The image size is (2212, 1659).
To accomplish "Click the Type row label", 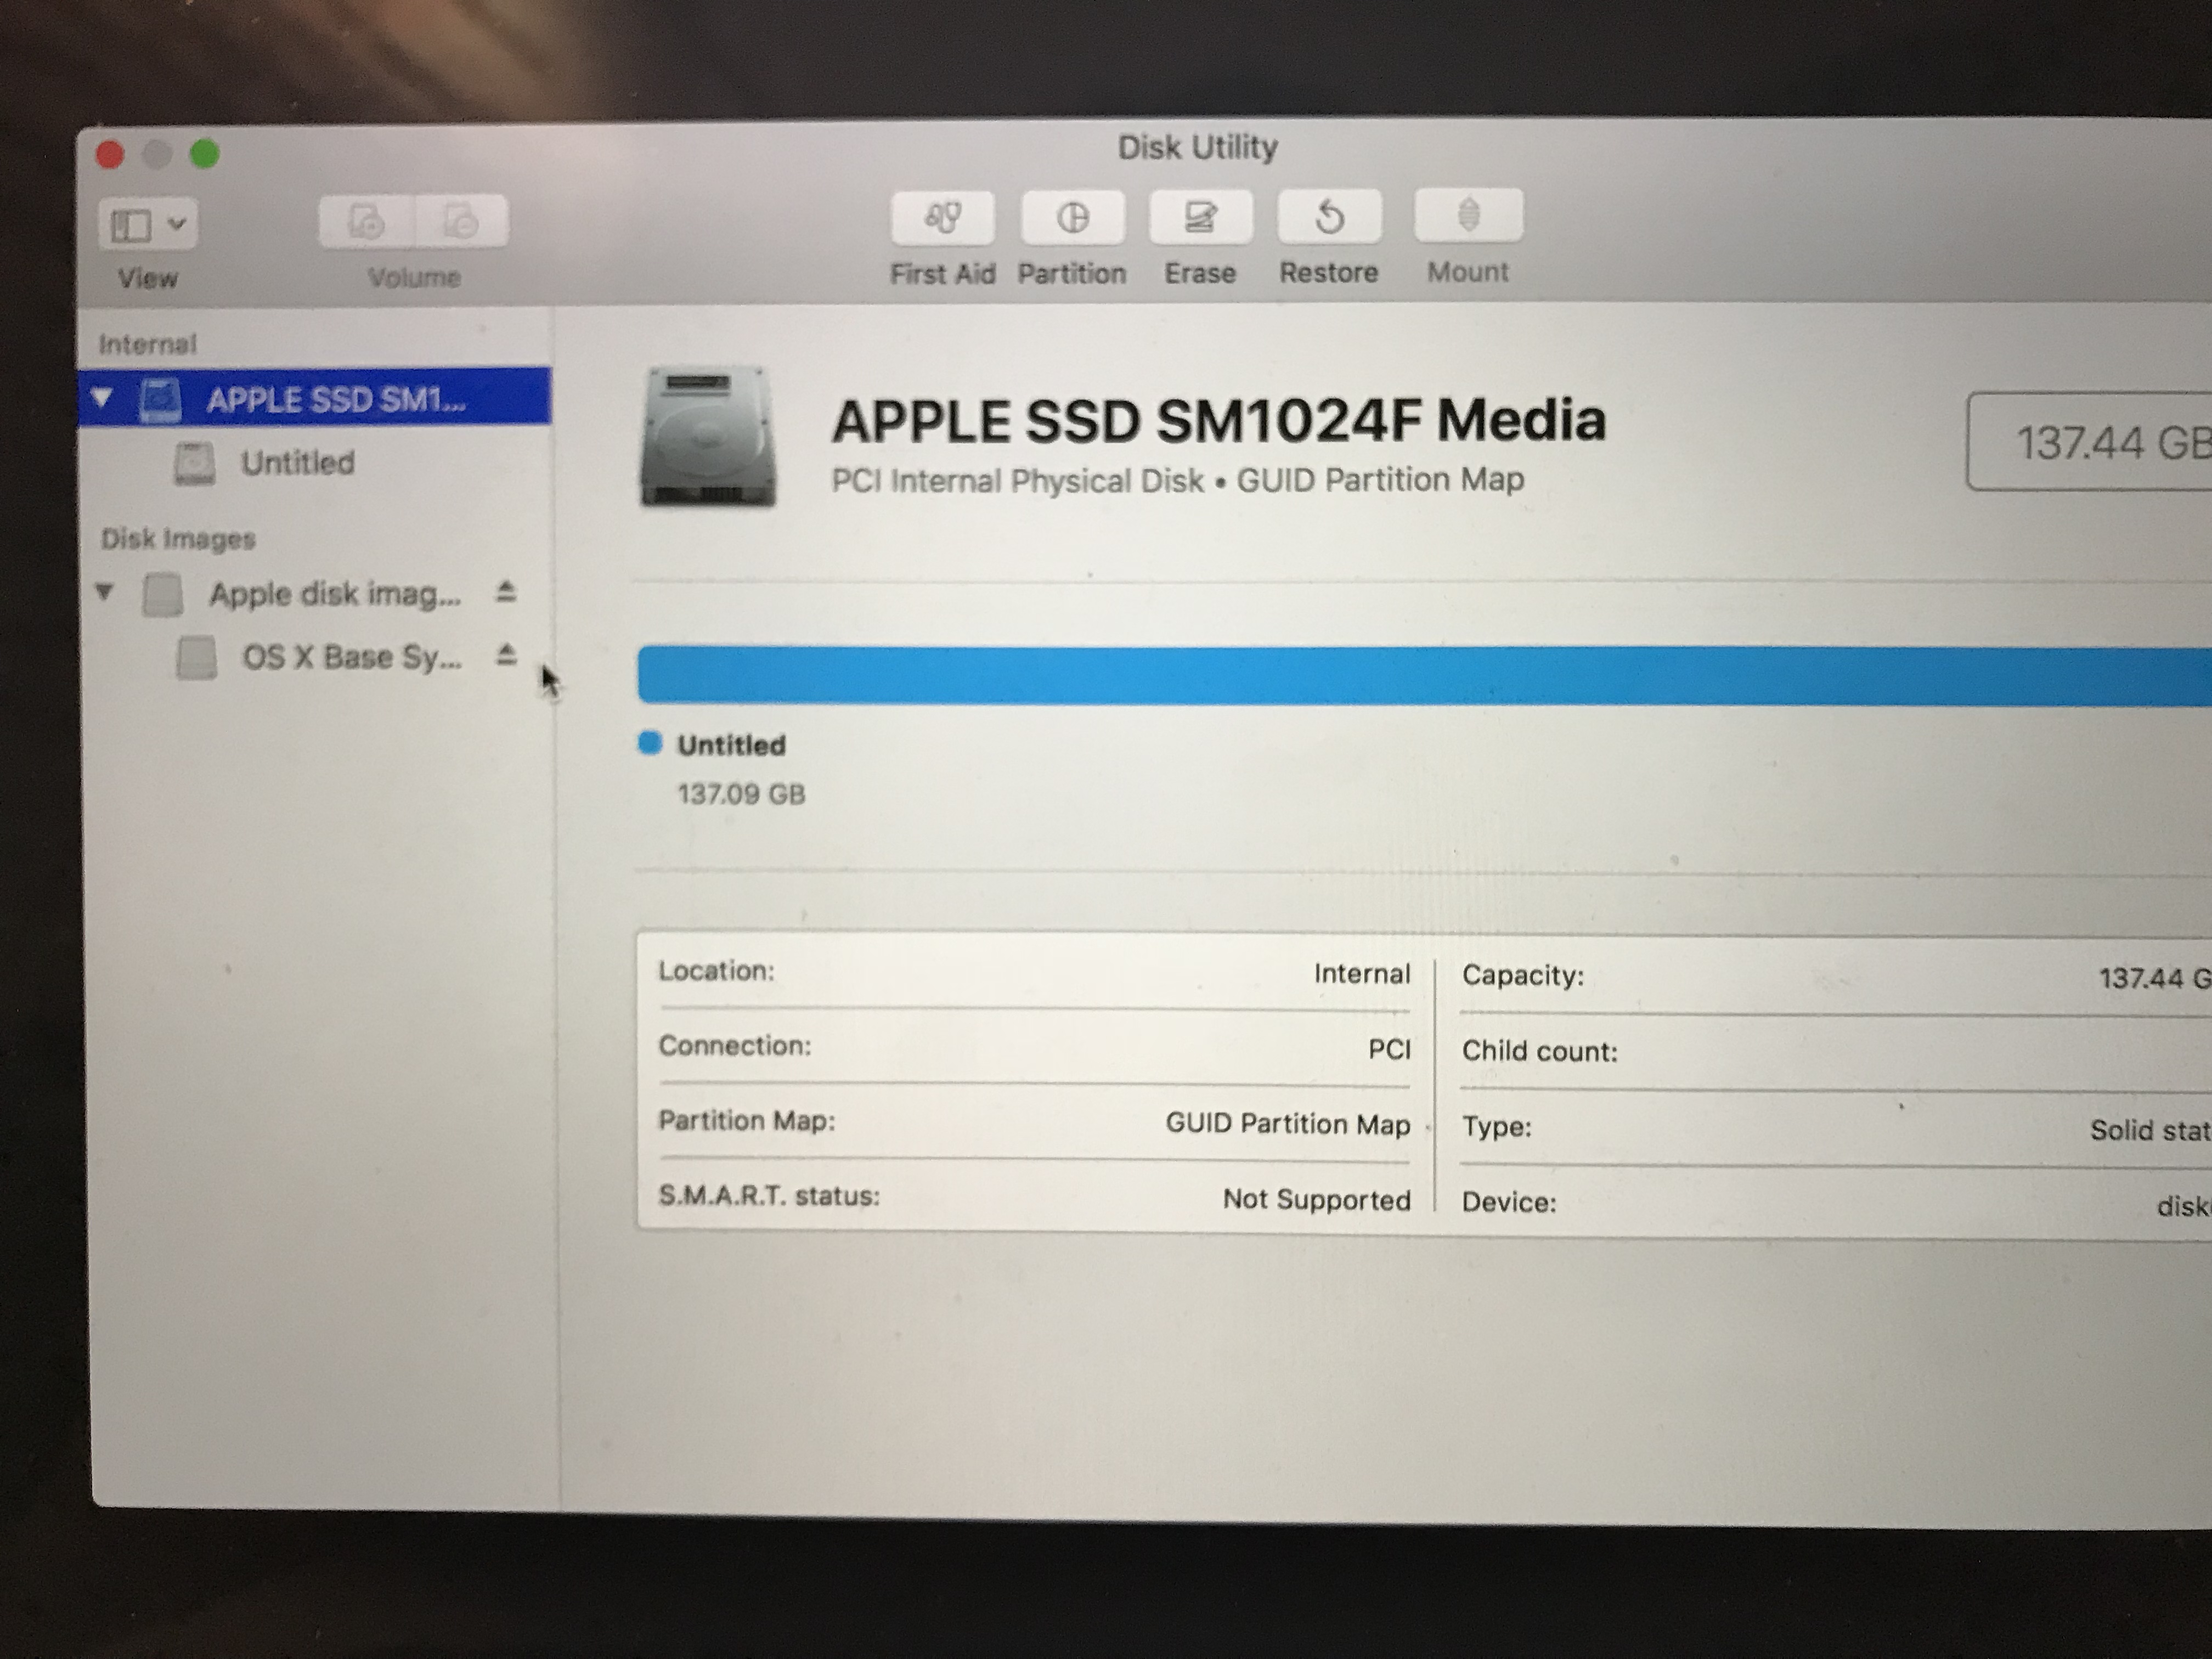I will [x=1497, y=1127].
